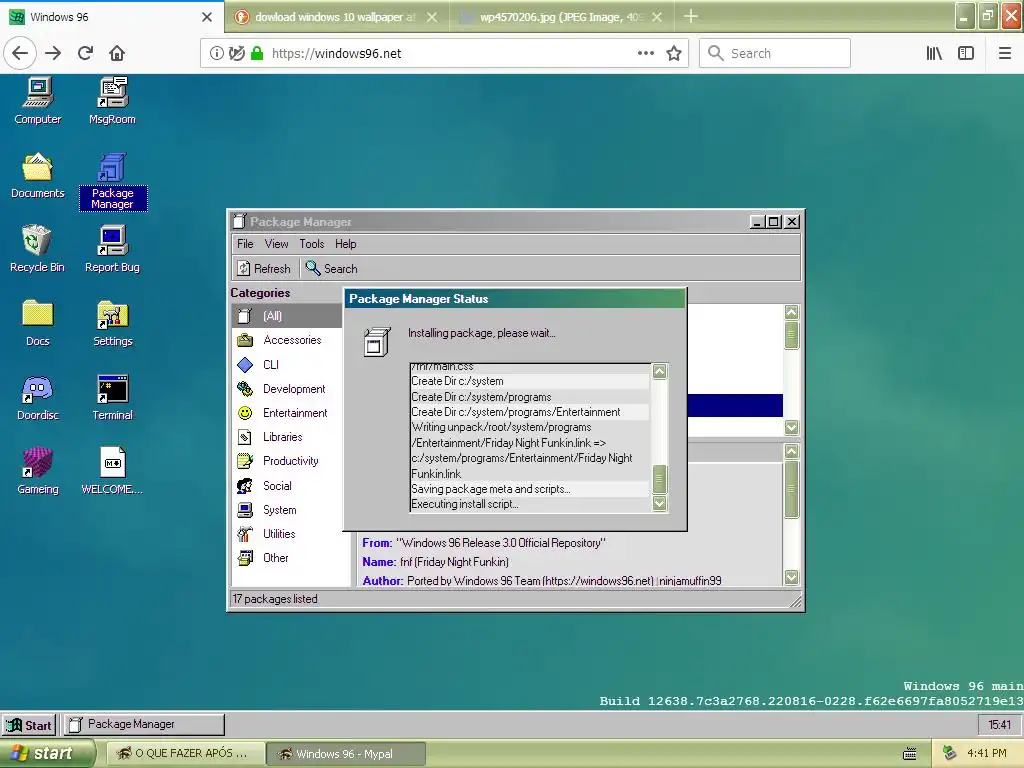This screenshot has height=768, width=1024.
Task: Click the install log scrollbar thumb
Action: (660, 480)
